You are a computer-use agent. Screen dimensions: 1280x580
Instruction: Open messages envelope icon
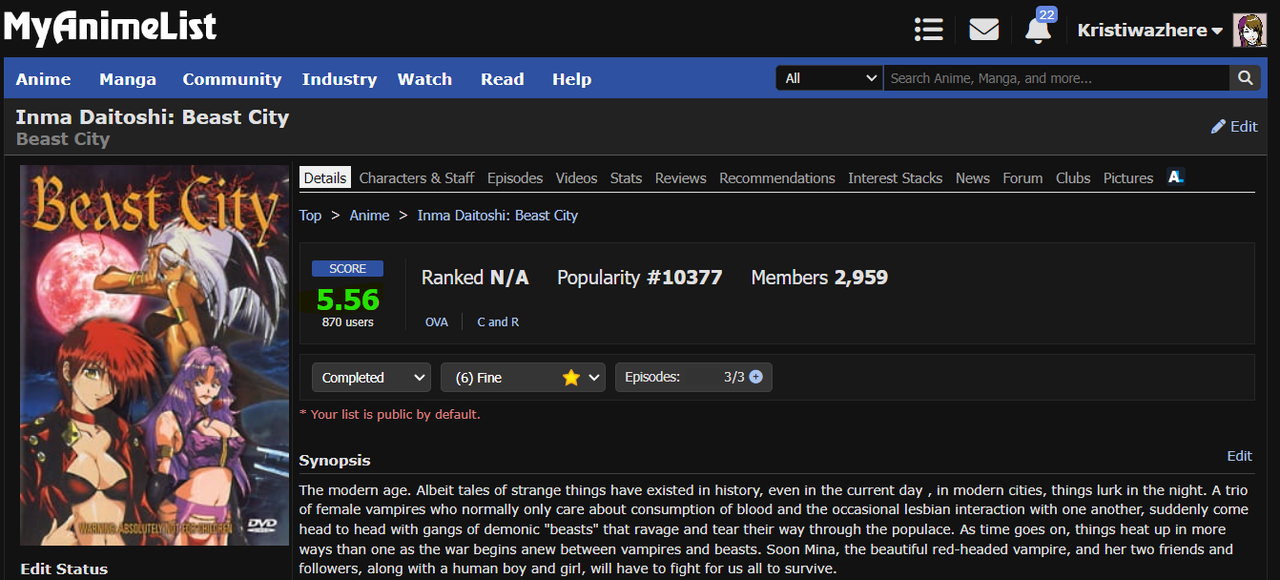tap(984, 30)
